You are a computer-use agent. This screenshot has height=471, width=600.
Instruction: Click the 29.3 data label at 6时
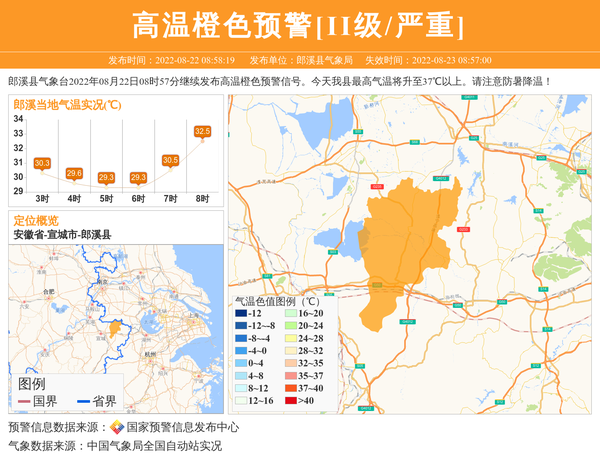click(x=138, y=177)
